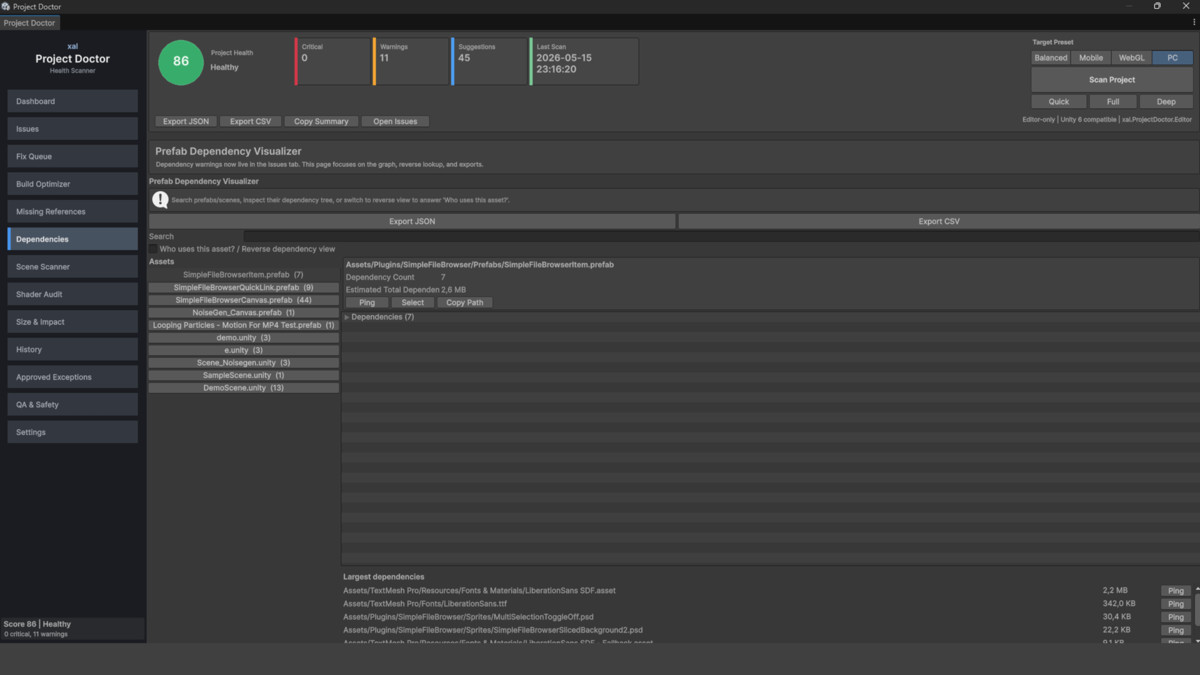Select NoiseGen_Canvas.prefab (1) asset
This screenshot has width=1200, height=675.
coord(243,312)
